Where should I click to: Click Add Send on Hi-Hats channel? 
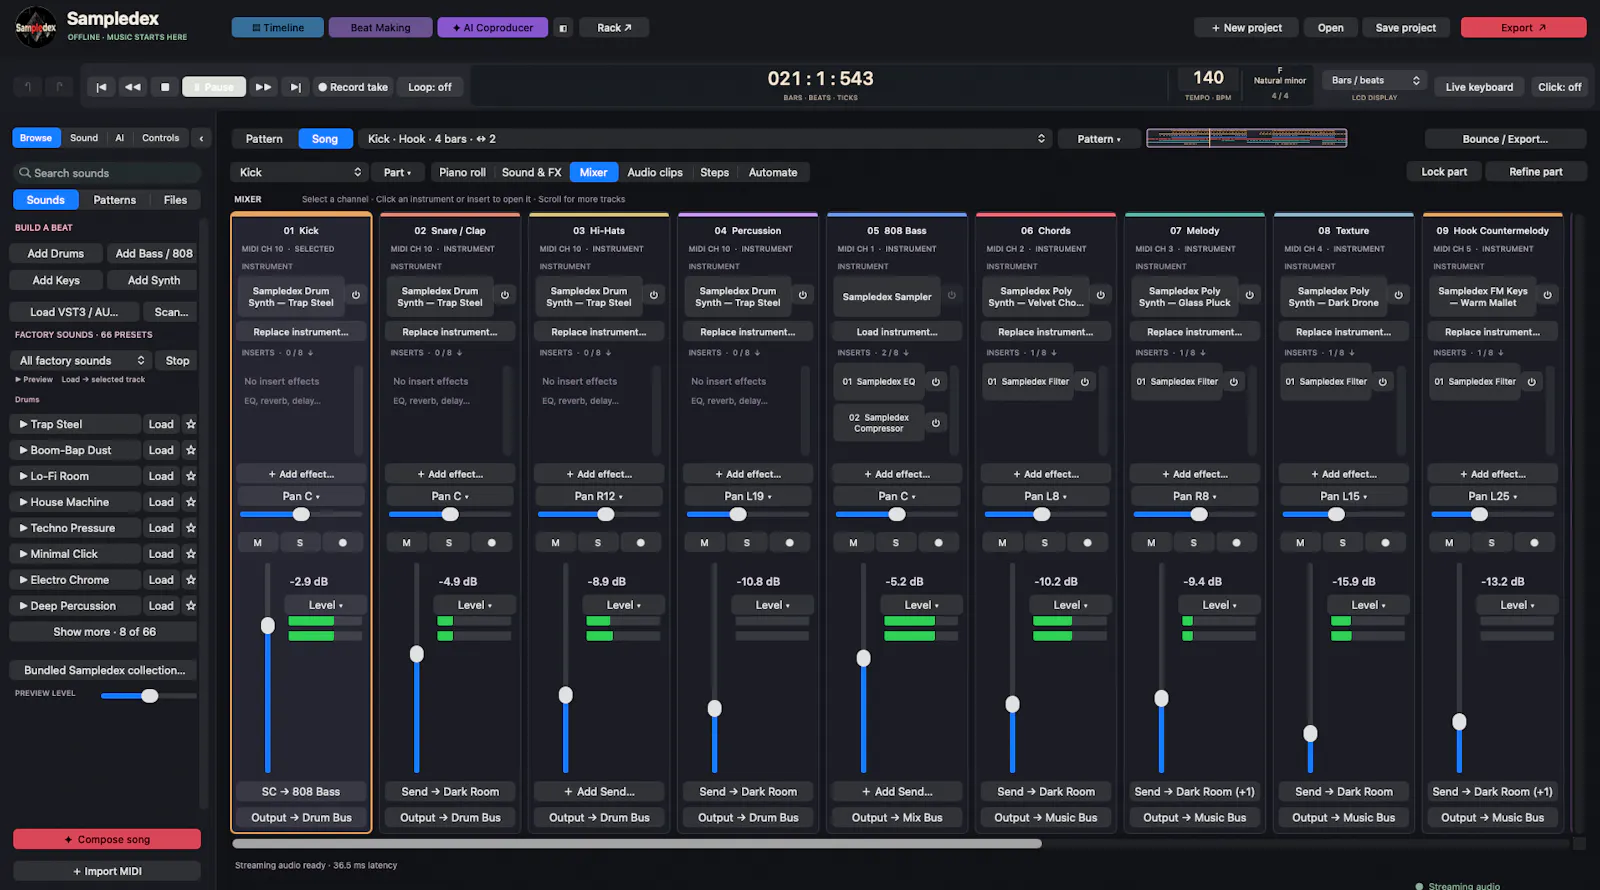pyautogui.click(x=599, y=791)
